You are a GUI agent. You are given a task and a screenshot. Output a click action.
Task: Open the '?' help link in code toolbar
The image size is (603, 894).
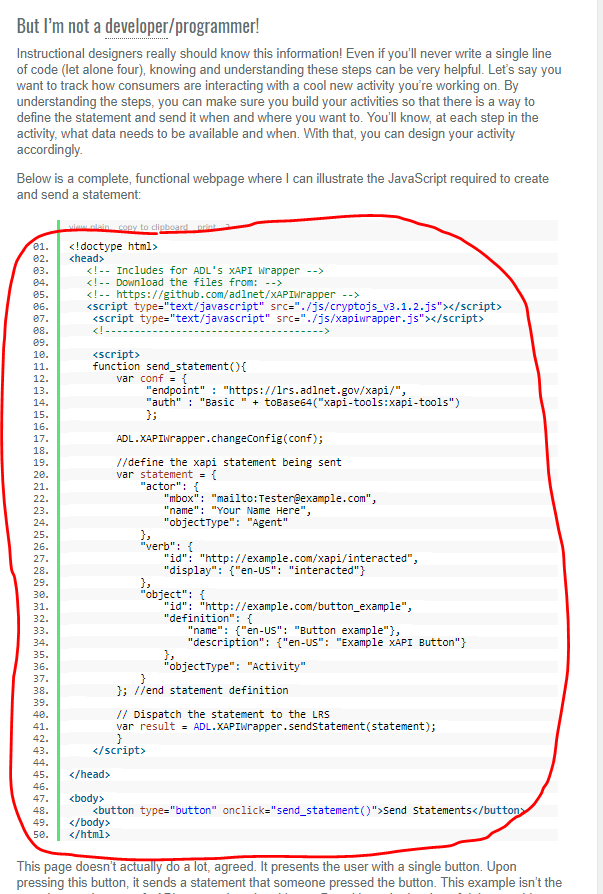tap(227, 227)
